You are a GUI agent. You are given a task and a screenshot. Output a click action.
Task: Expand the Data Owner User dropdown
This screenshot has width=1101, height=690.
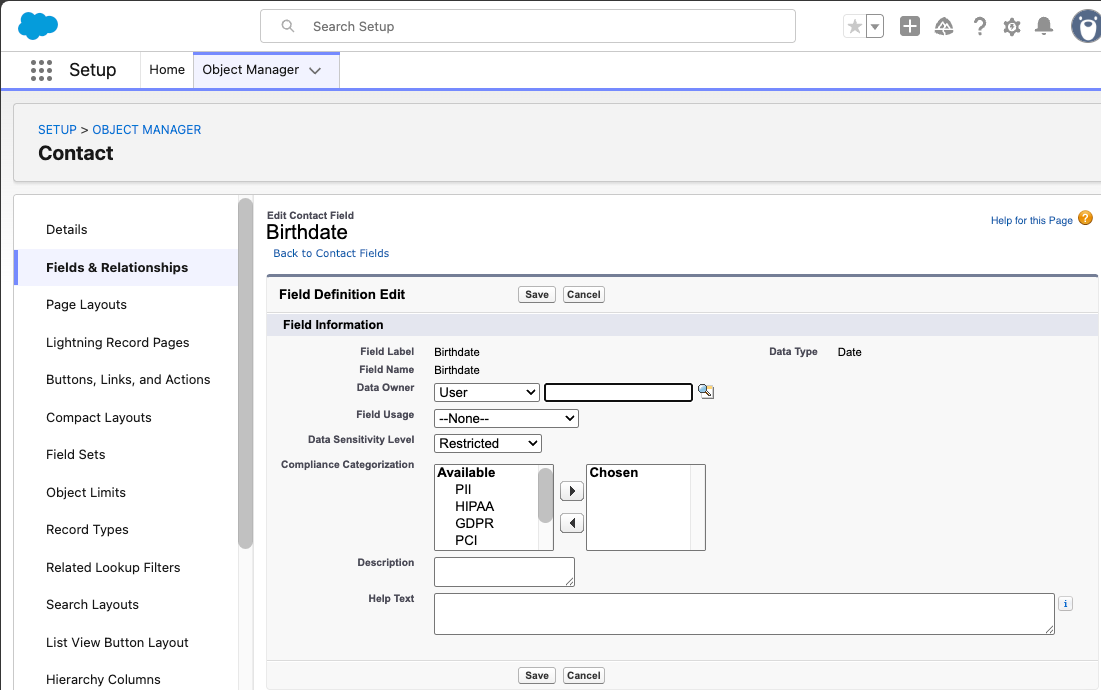(487, 392)
